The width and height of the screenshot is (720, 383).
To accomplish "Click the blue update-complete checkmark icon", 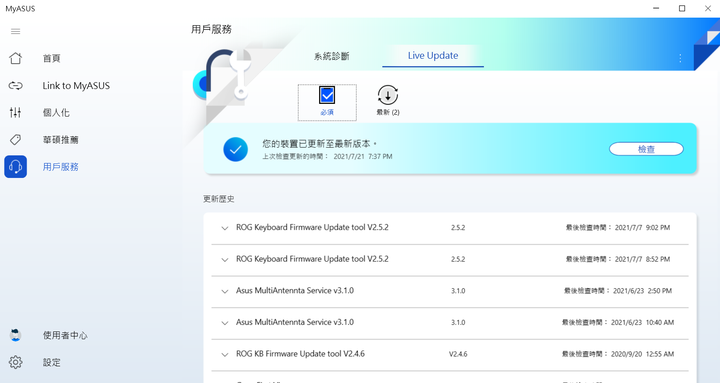I will tap(236, 149).
